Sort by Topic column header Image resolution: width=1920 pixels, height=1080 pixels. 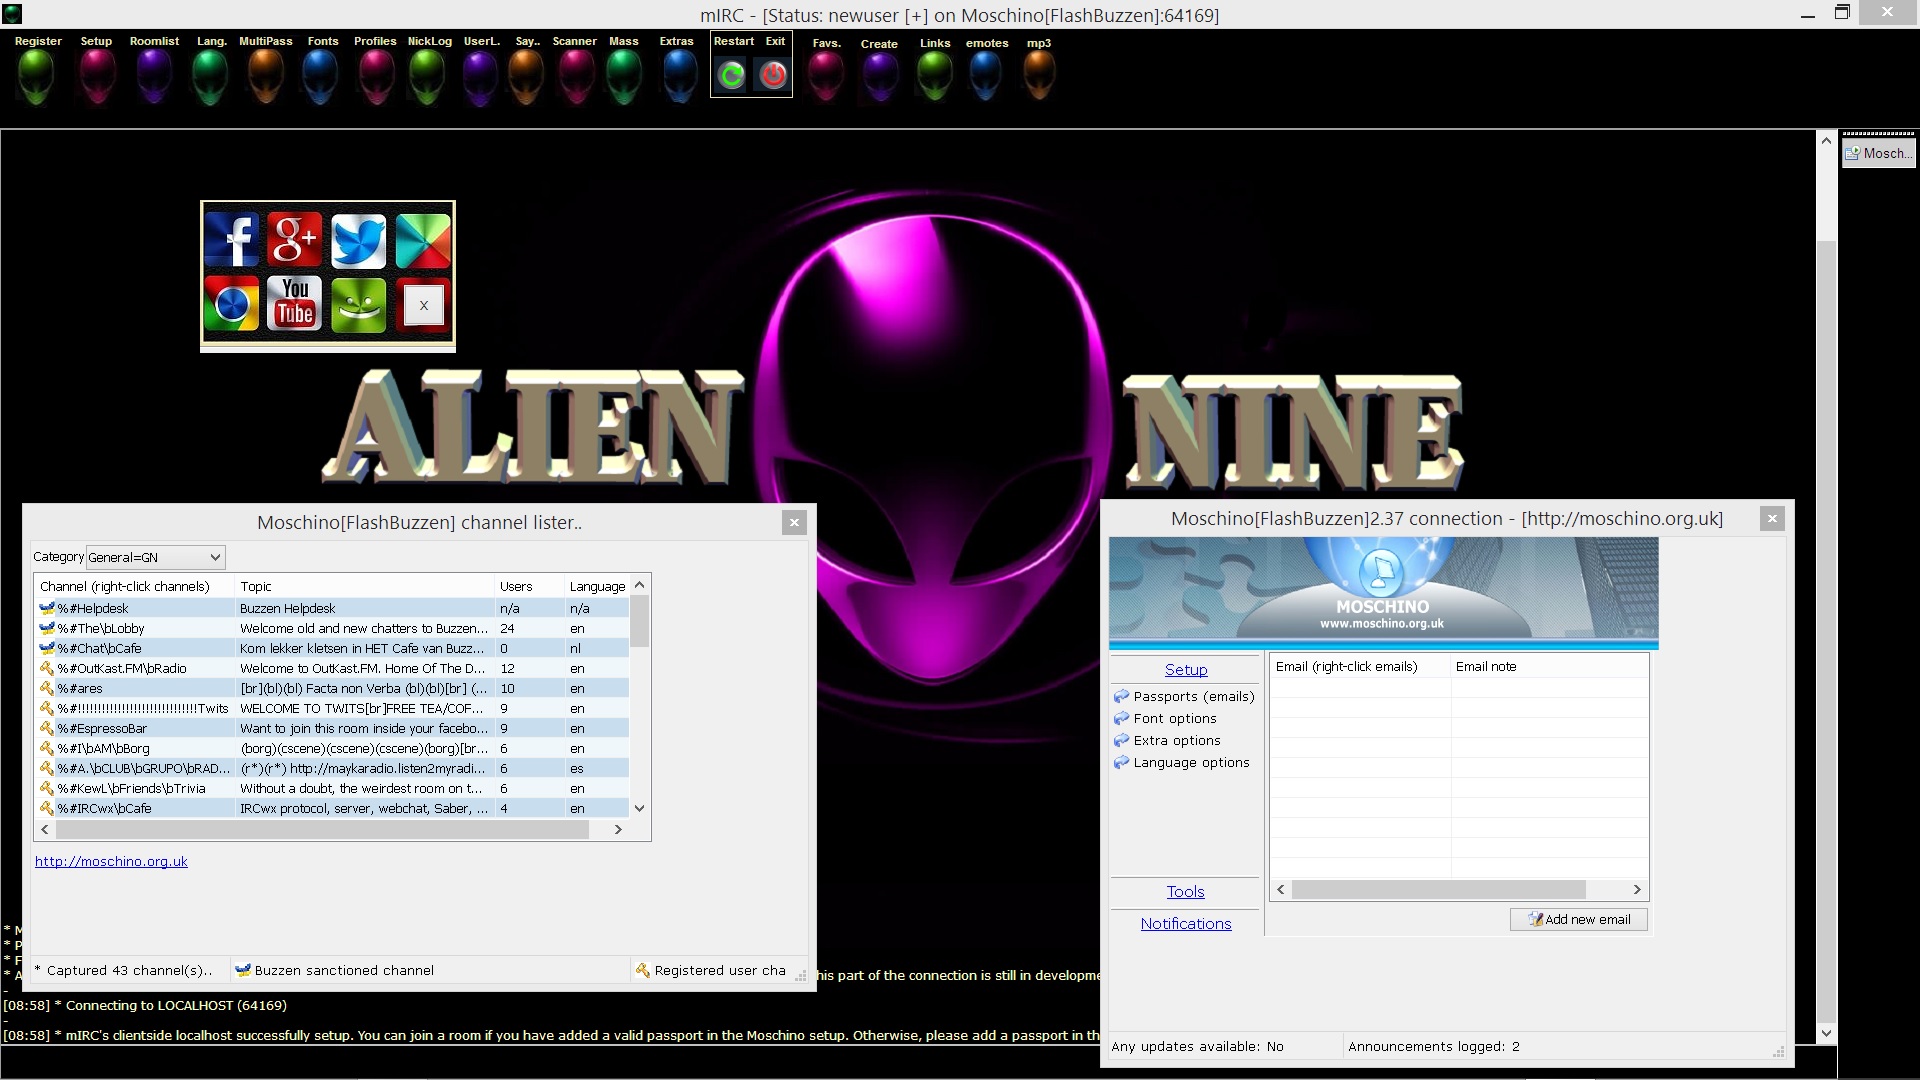[365, 586]
